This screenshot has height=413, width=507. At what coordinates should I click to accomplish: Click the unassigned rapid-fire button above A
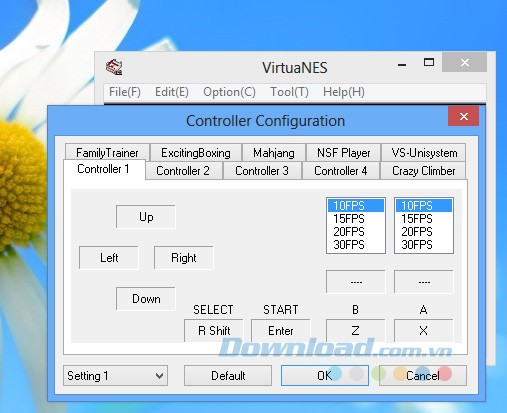tap(424, 282)
